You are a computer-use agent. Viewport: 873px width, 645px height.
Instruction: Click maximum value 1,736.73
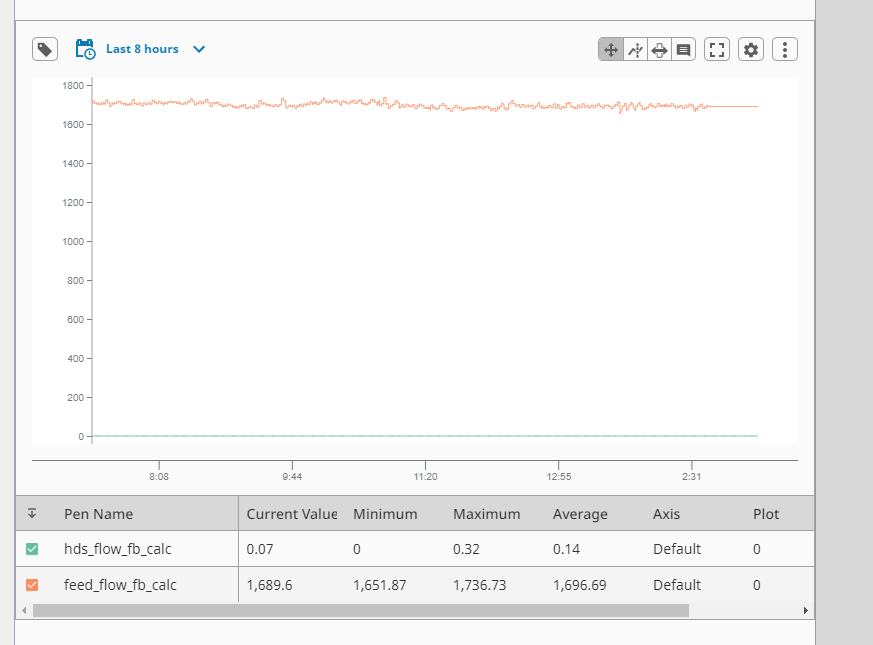click(479, 585)
